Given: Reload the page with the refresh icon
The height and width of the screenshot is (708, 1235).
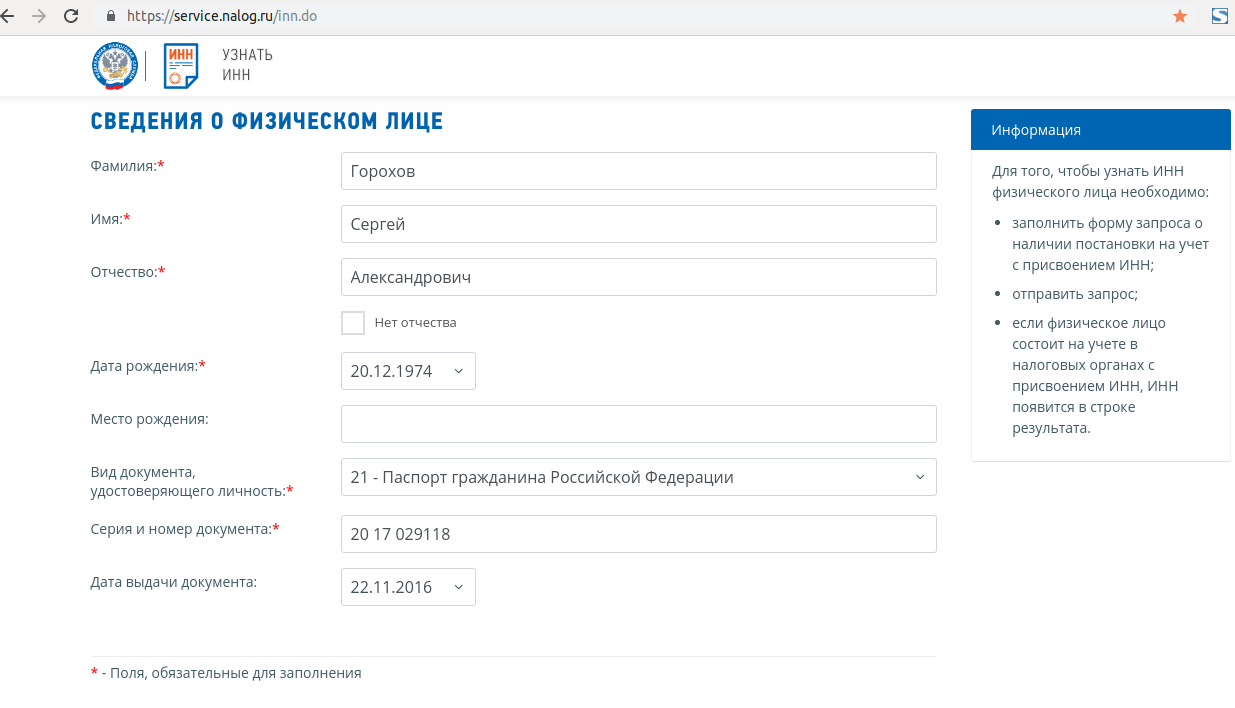Looking at the screenshot, I should click(x=71, y=16).
